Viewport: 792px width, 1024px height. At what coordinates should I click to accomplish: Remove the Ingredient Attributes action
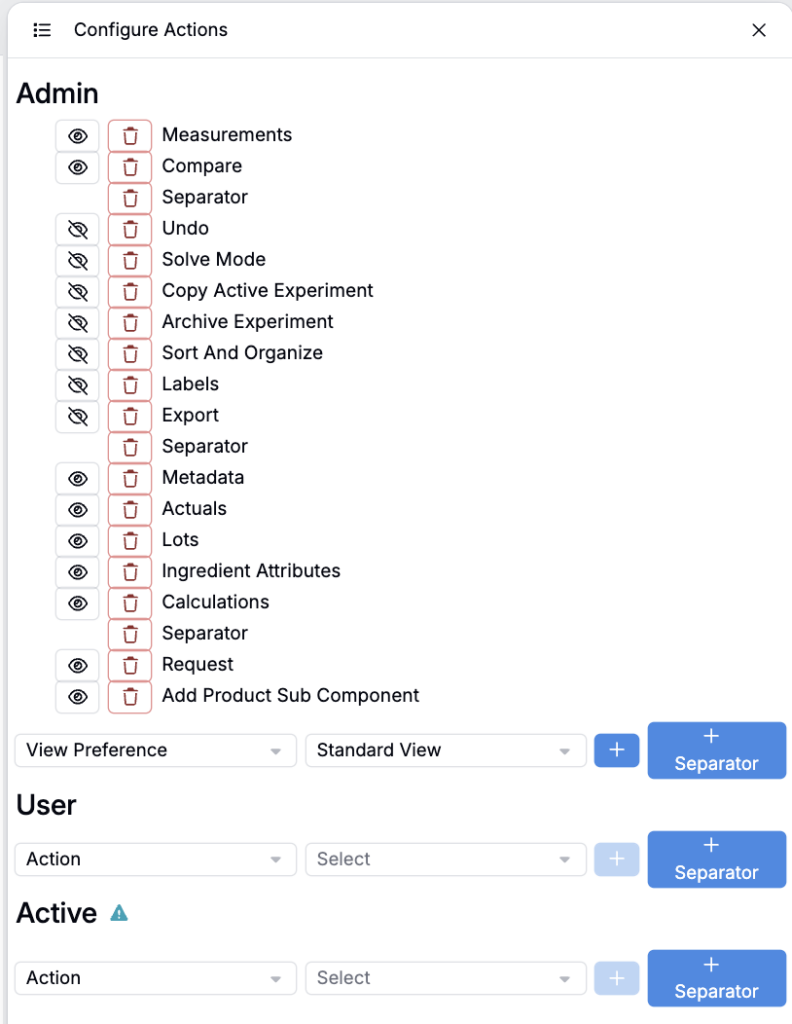[130, 572]
